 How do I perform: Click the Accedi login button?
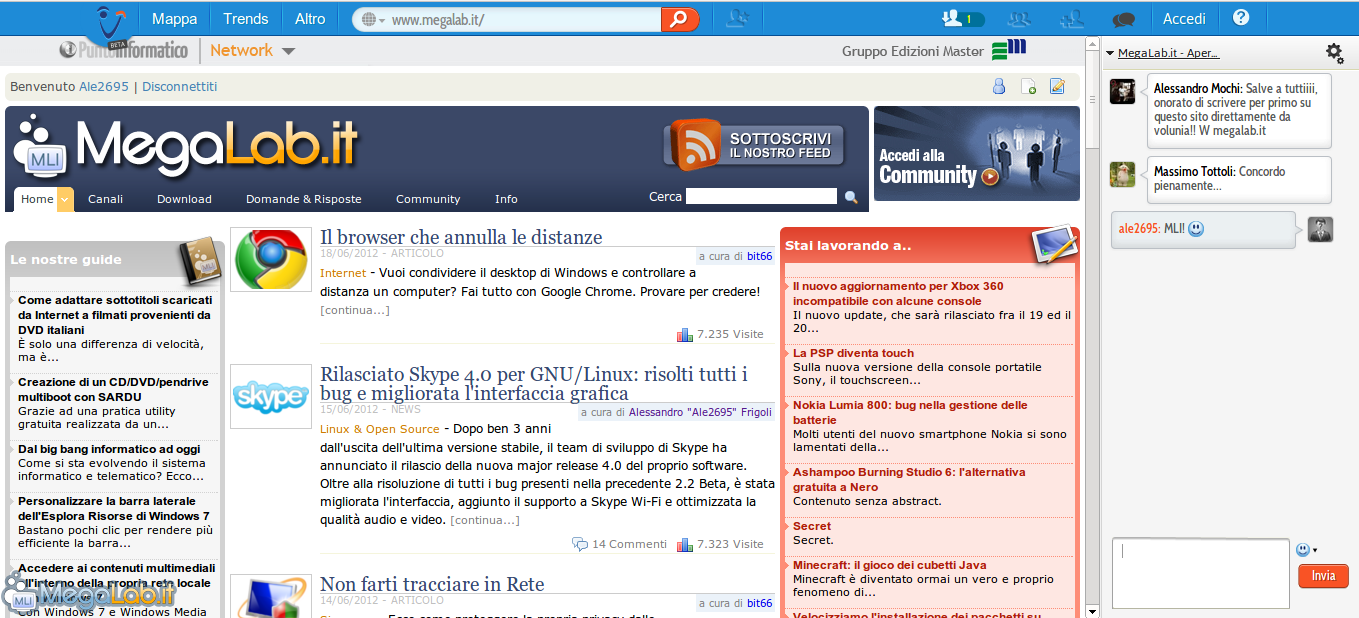(1184, 18)
